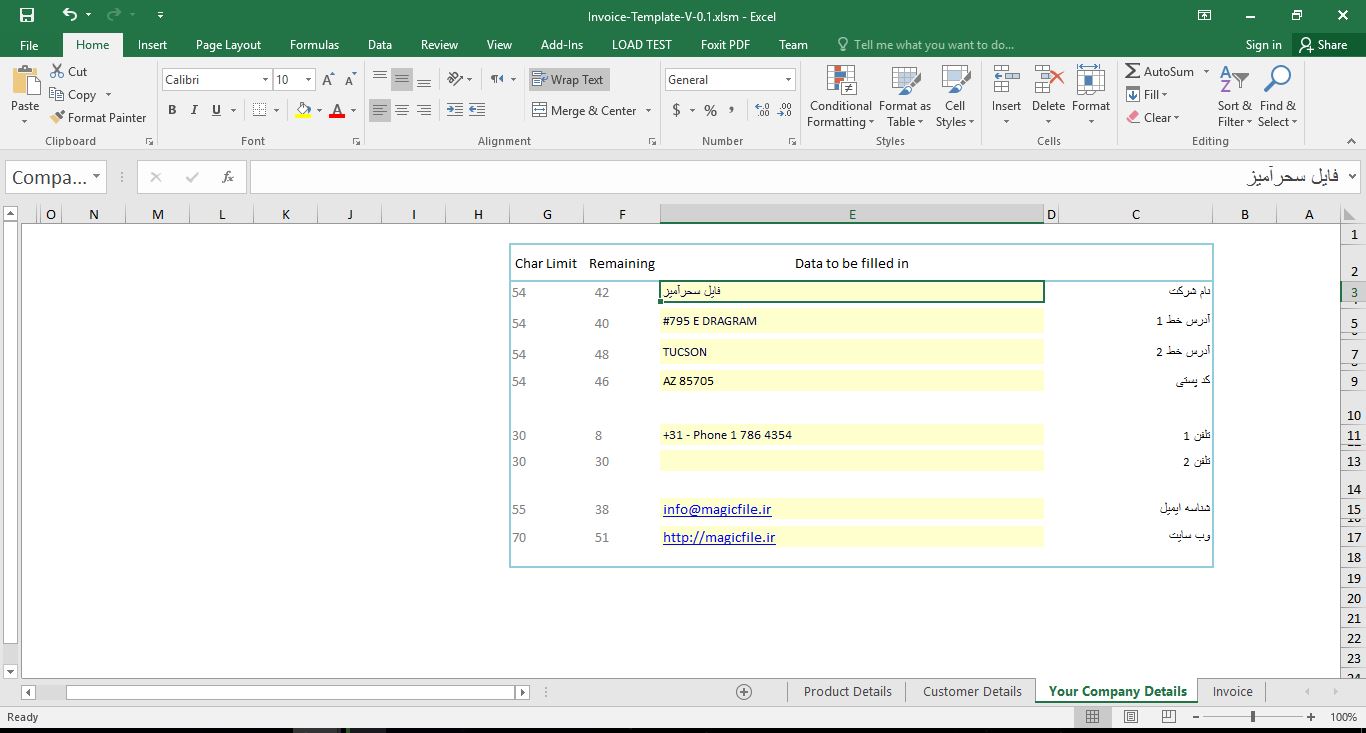Center text horizontally
1366x733 pixels.
tap(402, 110)
